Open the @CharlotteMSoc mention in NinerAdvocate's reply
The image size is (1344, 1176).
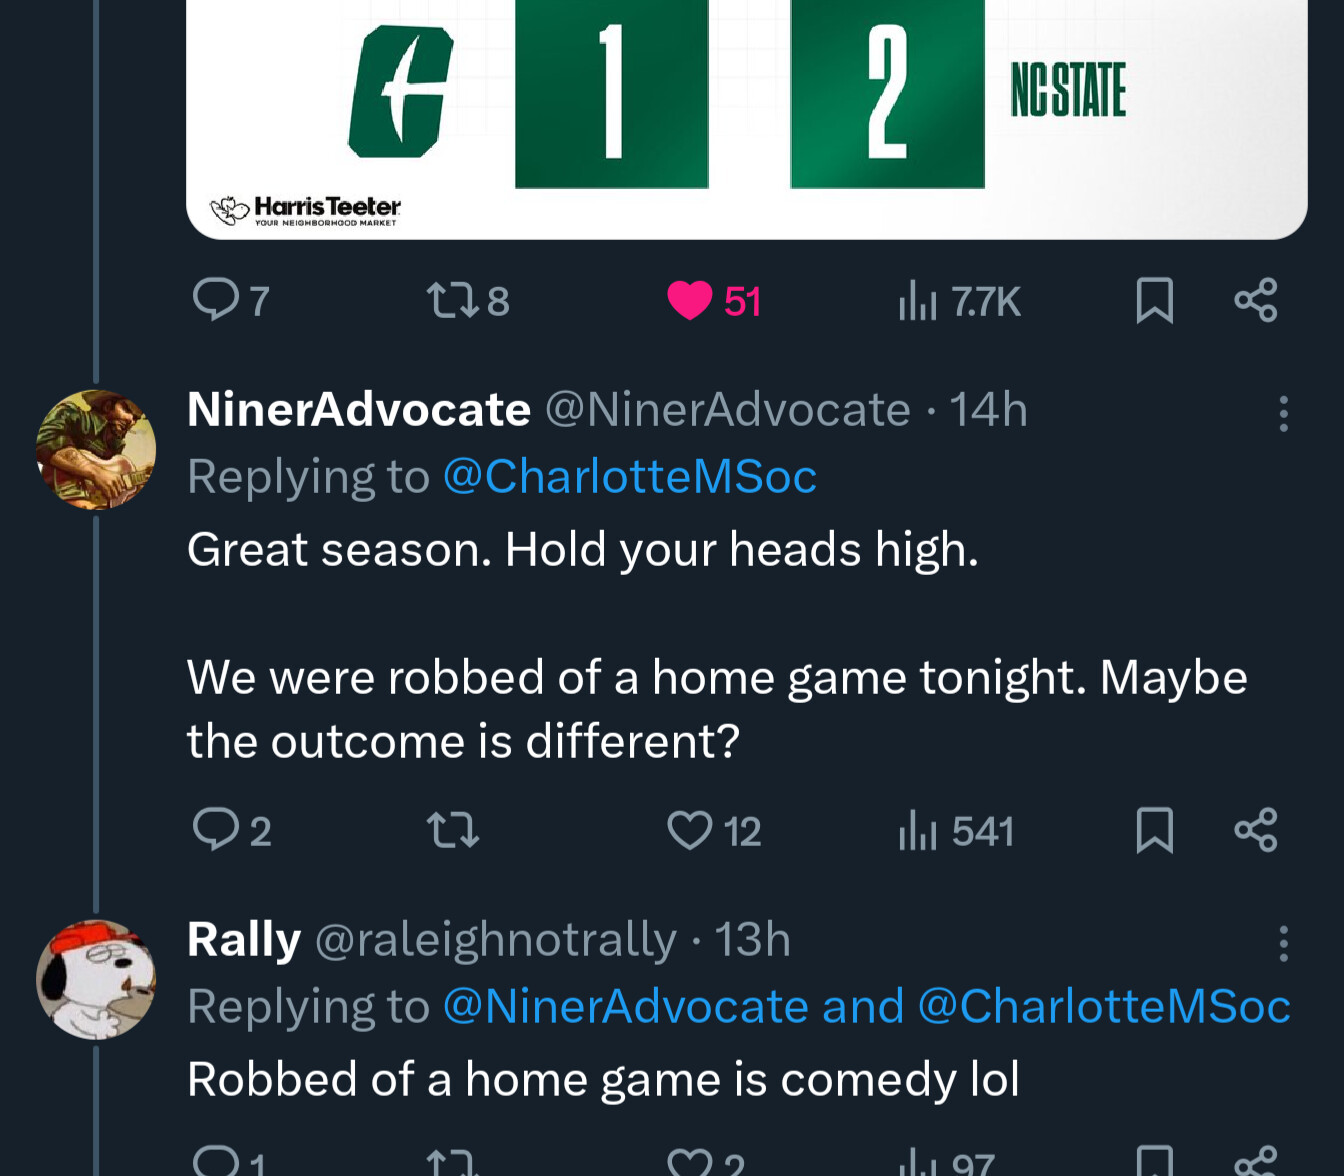coord(629,476)
